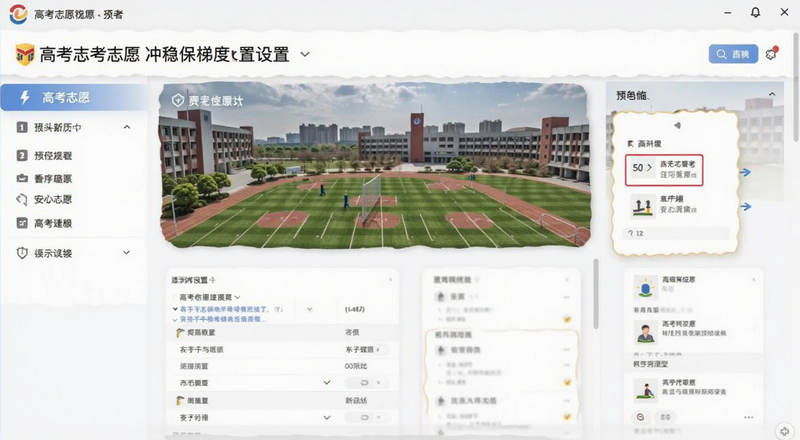Collapse the first numbered sidebar section
Screen dimensions: 800x440
(127, 127)
